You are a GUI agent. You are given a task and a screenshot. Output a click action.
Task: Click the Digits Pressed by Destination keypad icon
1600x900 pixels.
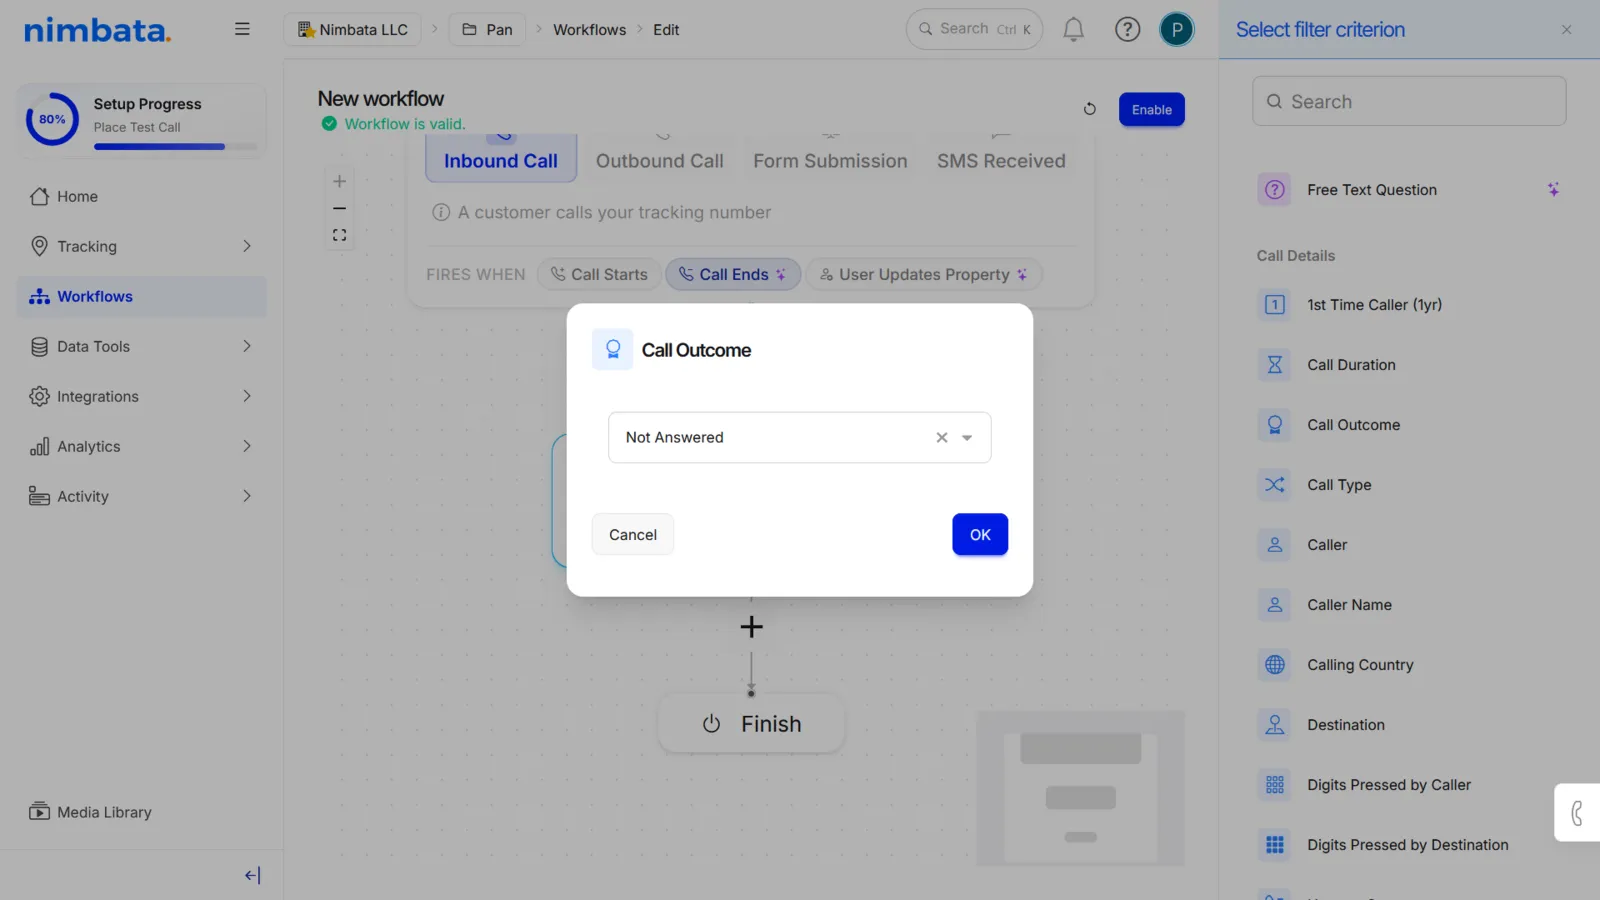(x=1274, y=844)
